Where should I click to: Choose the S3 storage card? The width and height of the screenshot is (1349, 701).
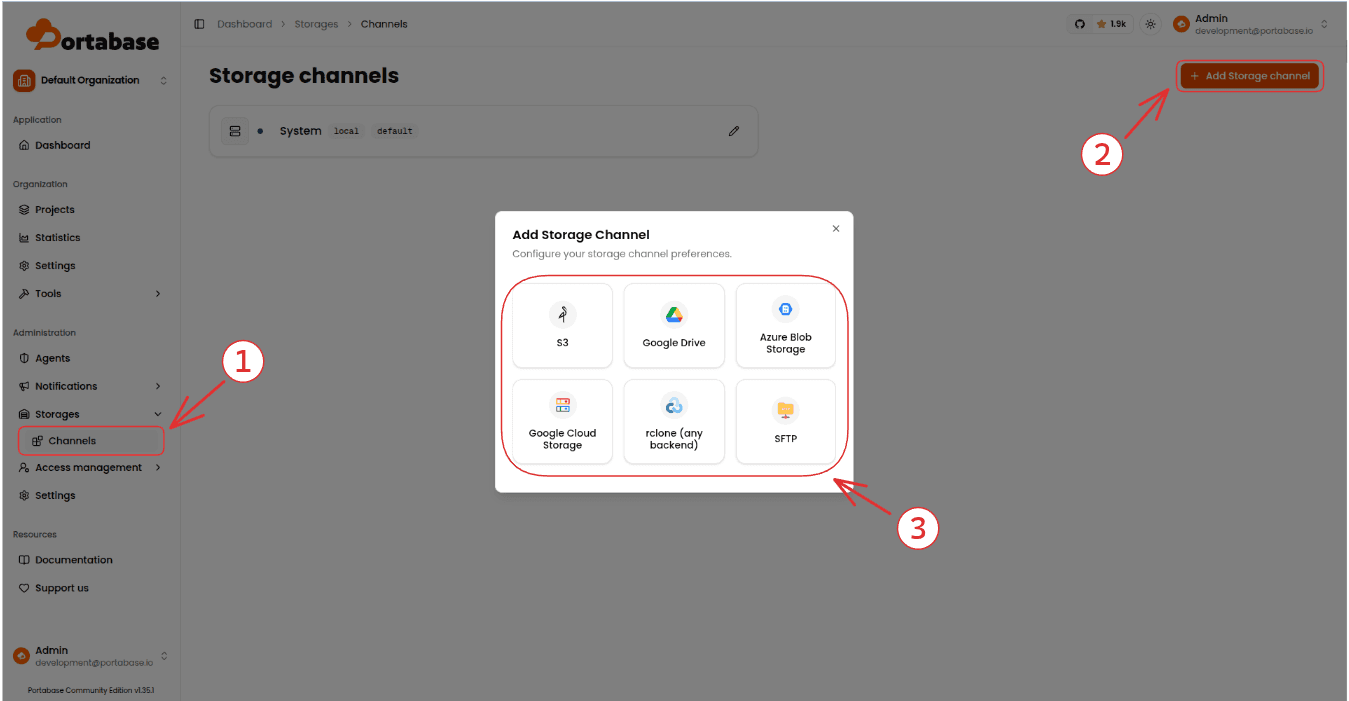563,326
